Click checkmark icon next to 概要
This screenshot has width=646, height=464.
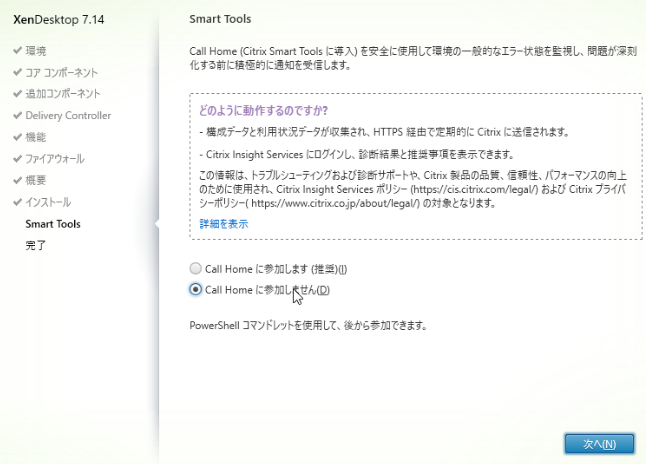pyautogui.click(x=17, y=180)
